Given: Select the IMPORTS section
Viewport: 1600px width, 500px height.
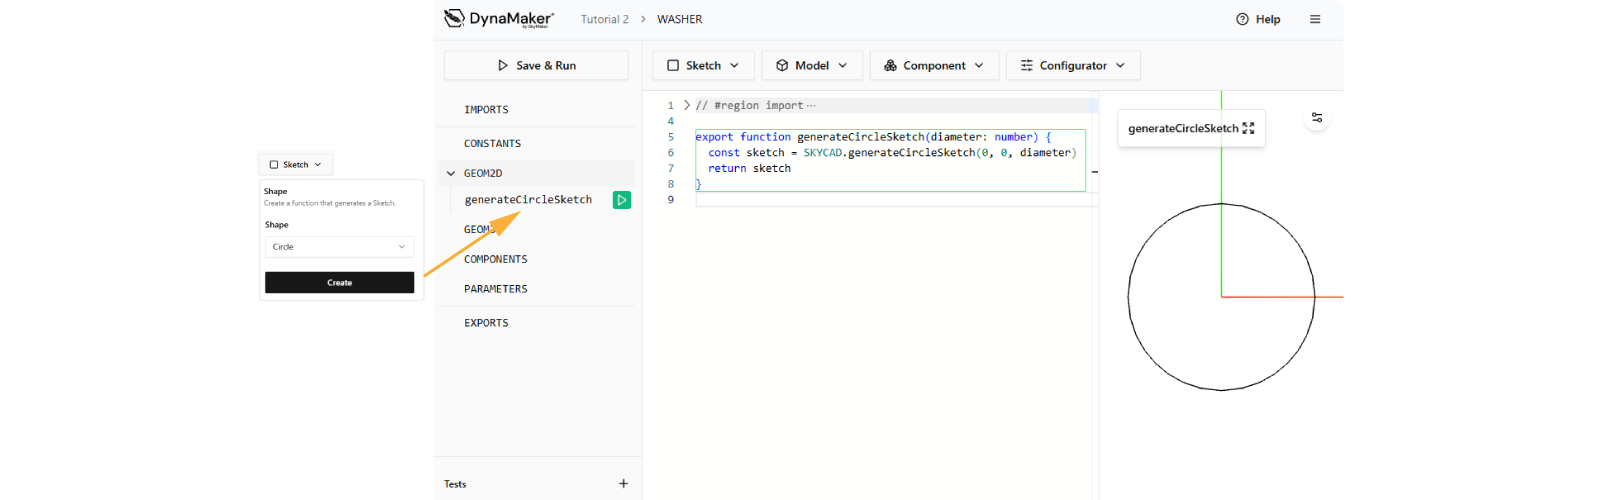Looking at the screenshot, I should point(486,109).
